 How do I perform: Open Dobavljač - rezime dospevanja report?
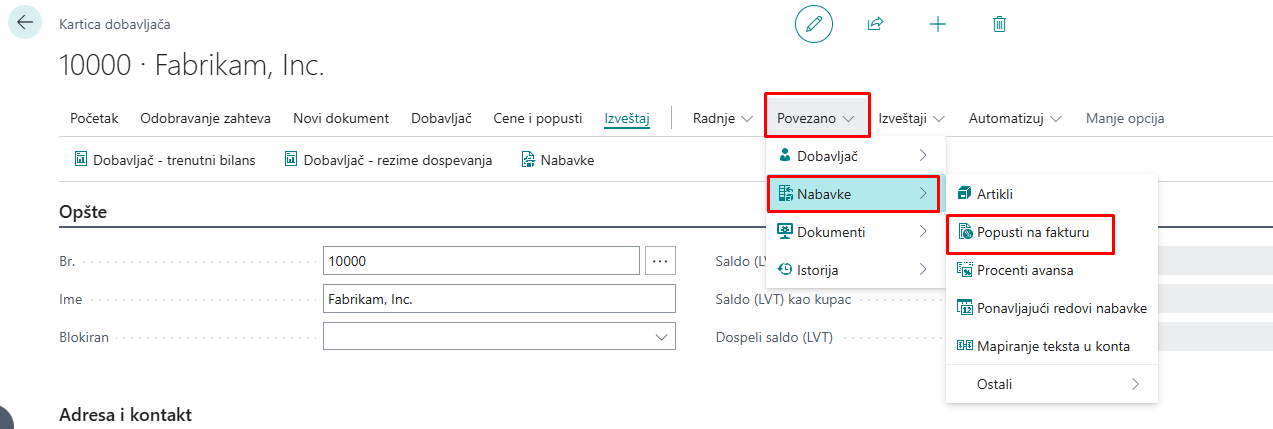(388, 160)
